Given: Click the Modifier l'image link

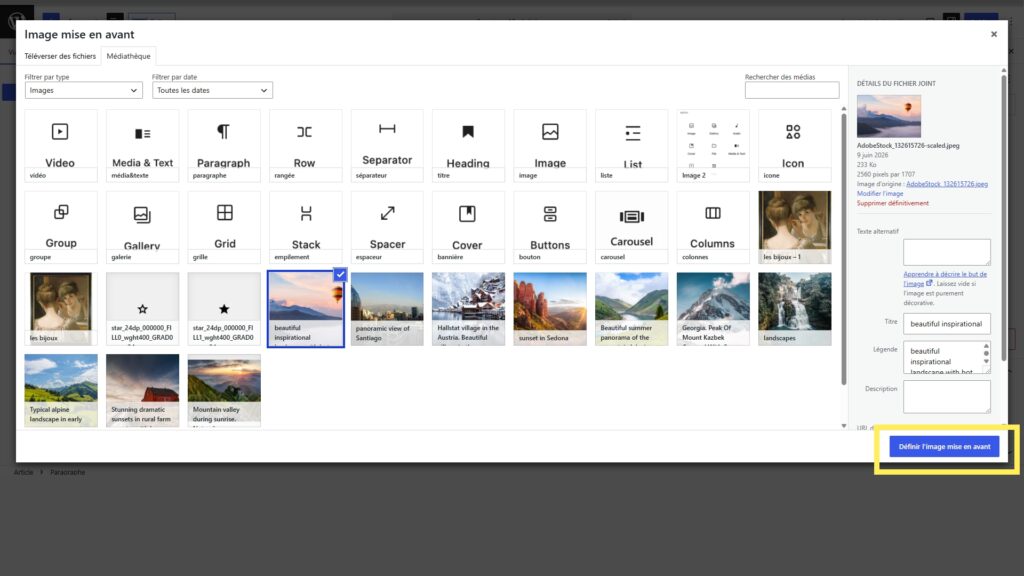Looking at the screenshot, I should click(880, 193).
